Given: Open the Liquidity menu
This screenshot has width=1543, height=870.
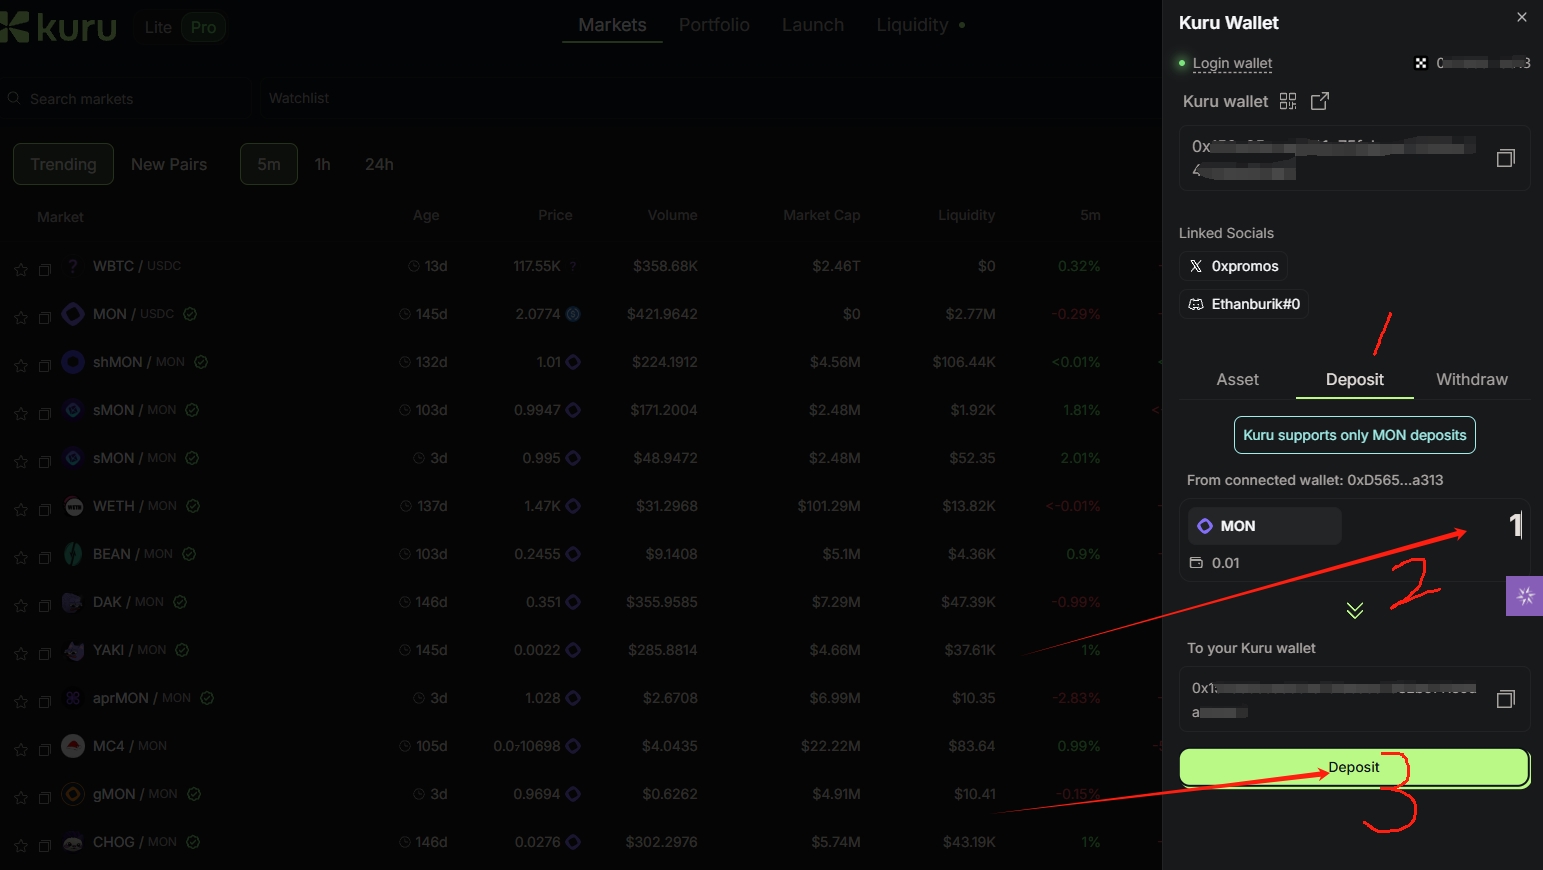Looking at the screenshot, I should tap(912, 25).
